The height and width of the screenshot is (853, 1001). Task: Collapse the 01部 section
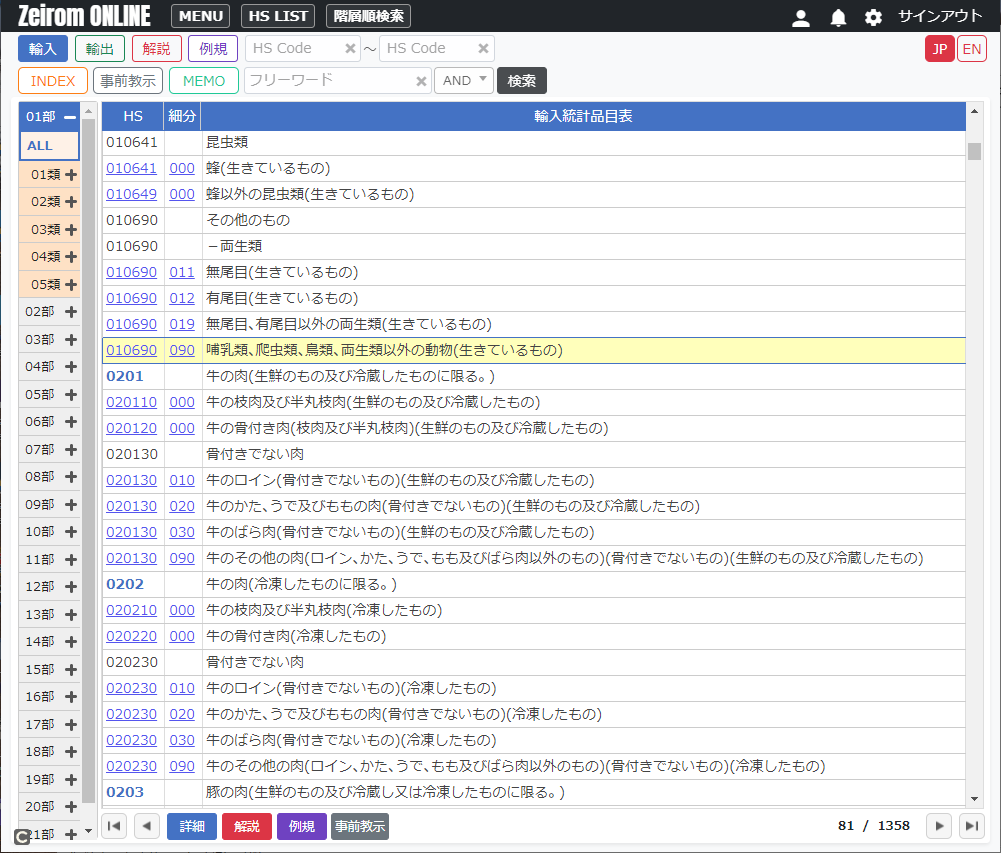pyautogui.click(x=70, y=117)
